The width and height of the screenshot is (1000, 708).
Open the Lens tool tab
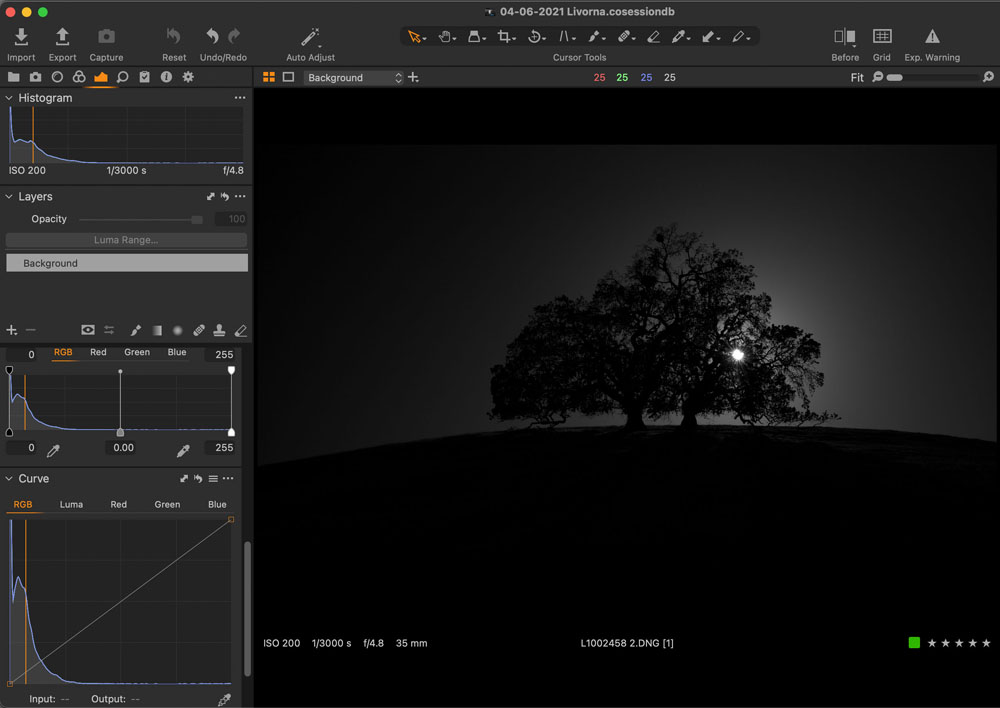57,77
